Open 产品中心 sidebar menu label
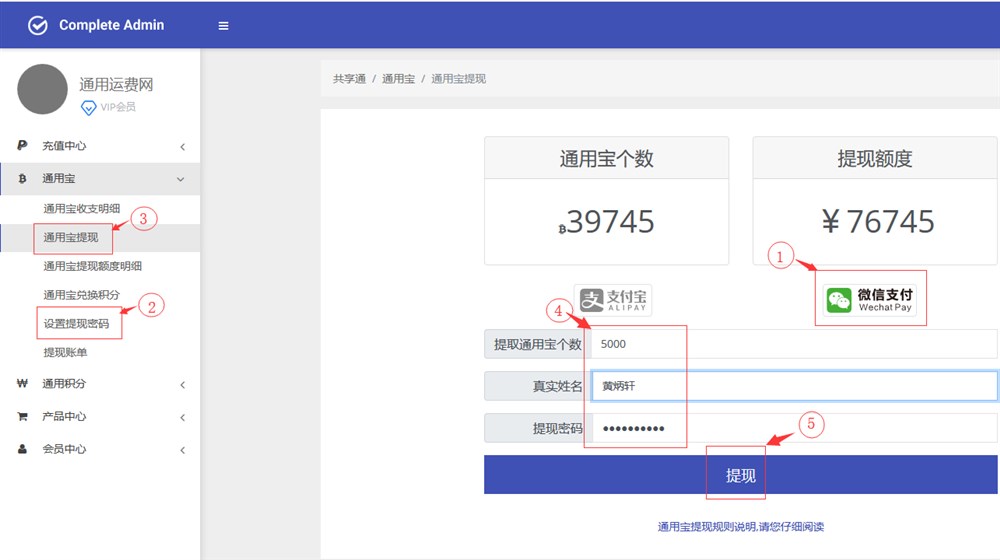The width and height of the screenshot is (1000, 560). click(x=64, y=416)
